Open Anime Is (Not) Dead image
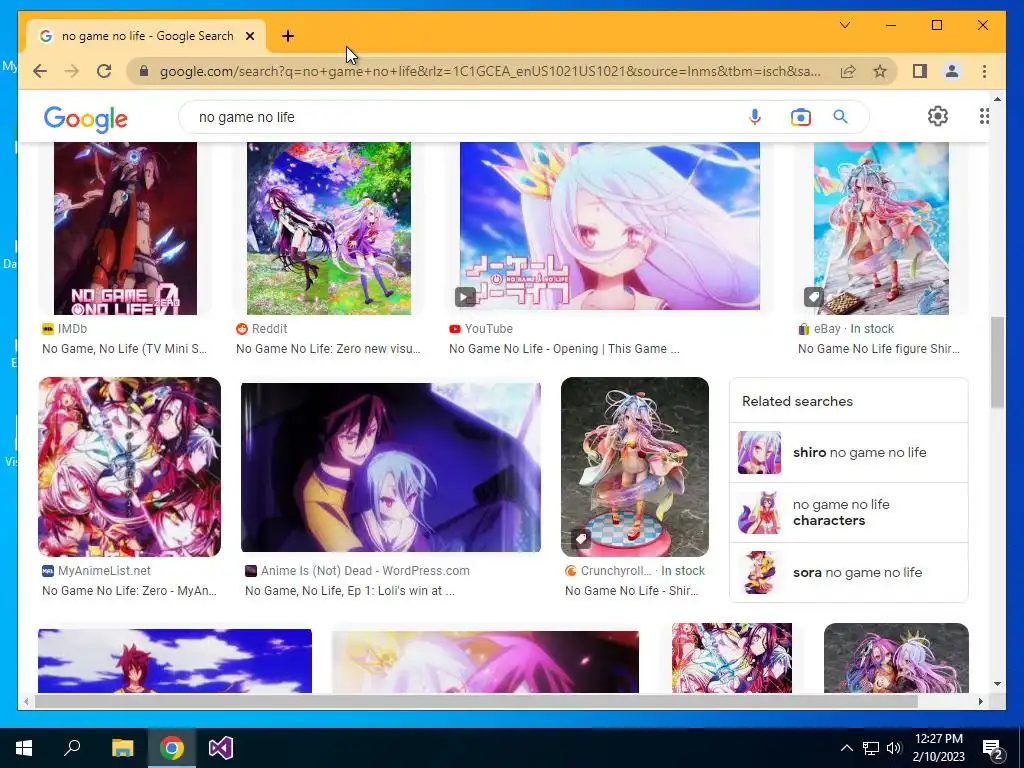This screenshot has height=768, width=1024. pos(391,468)
